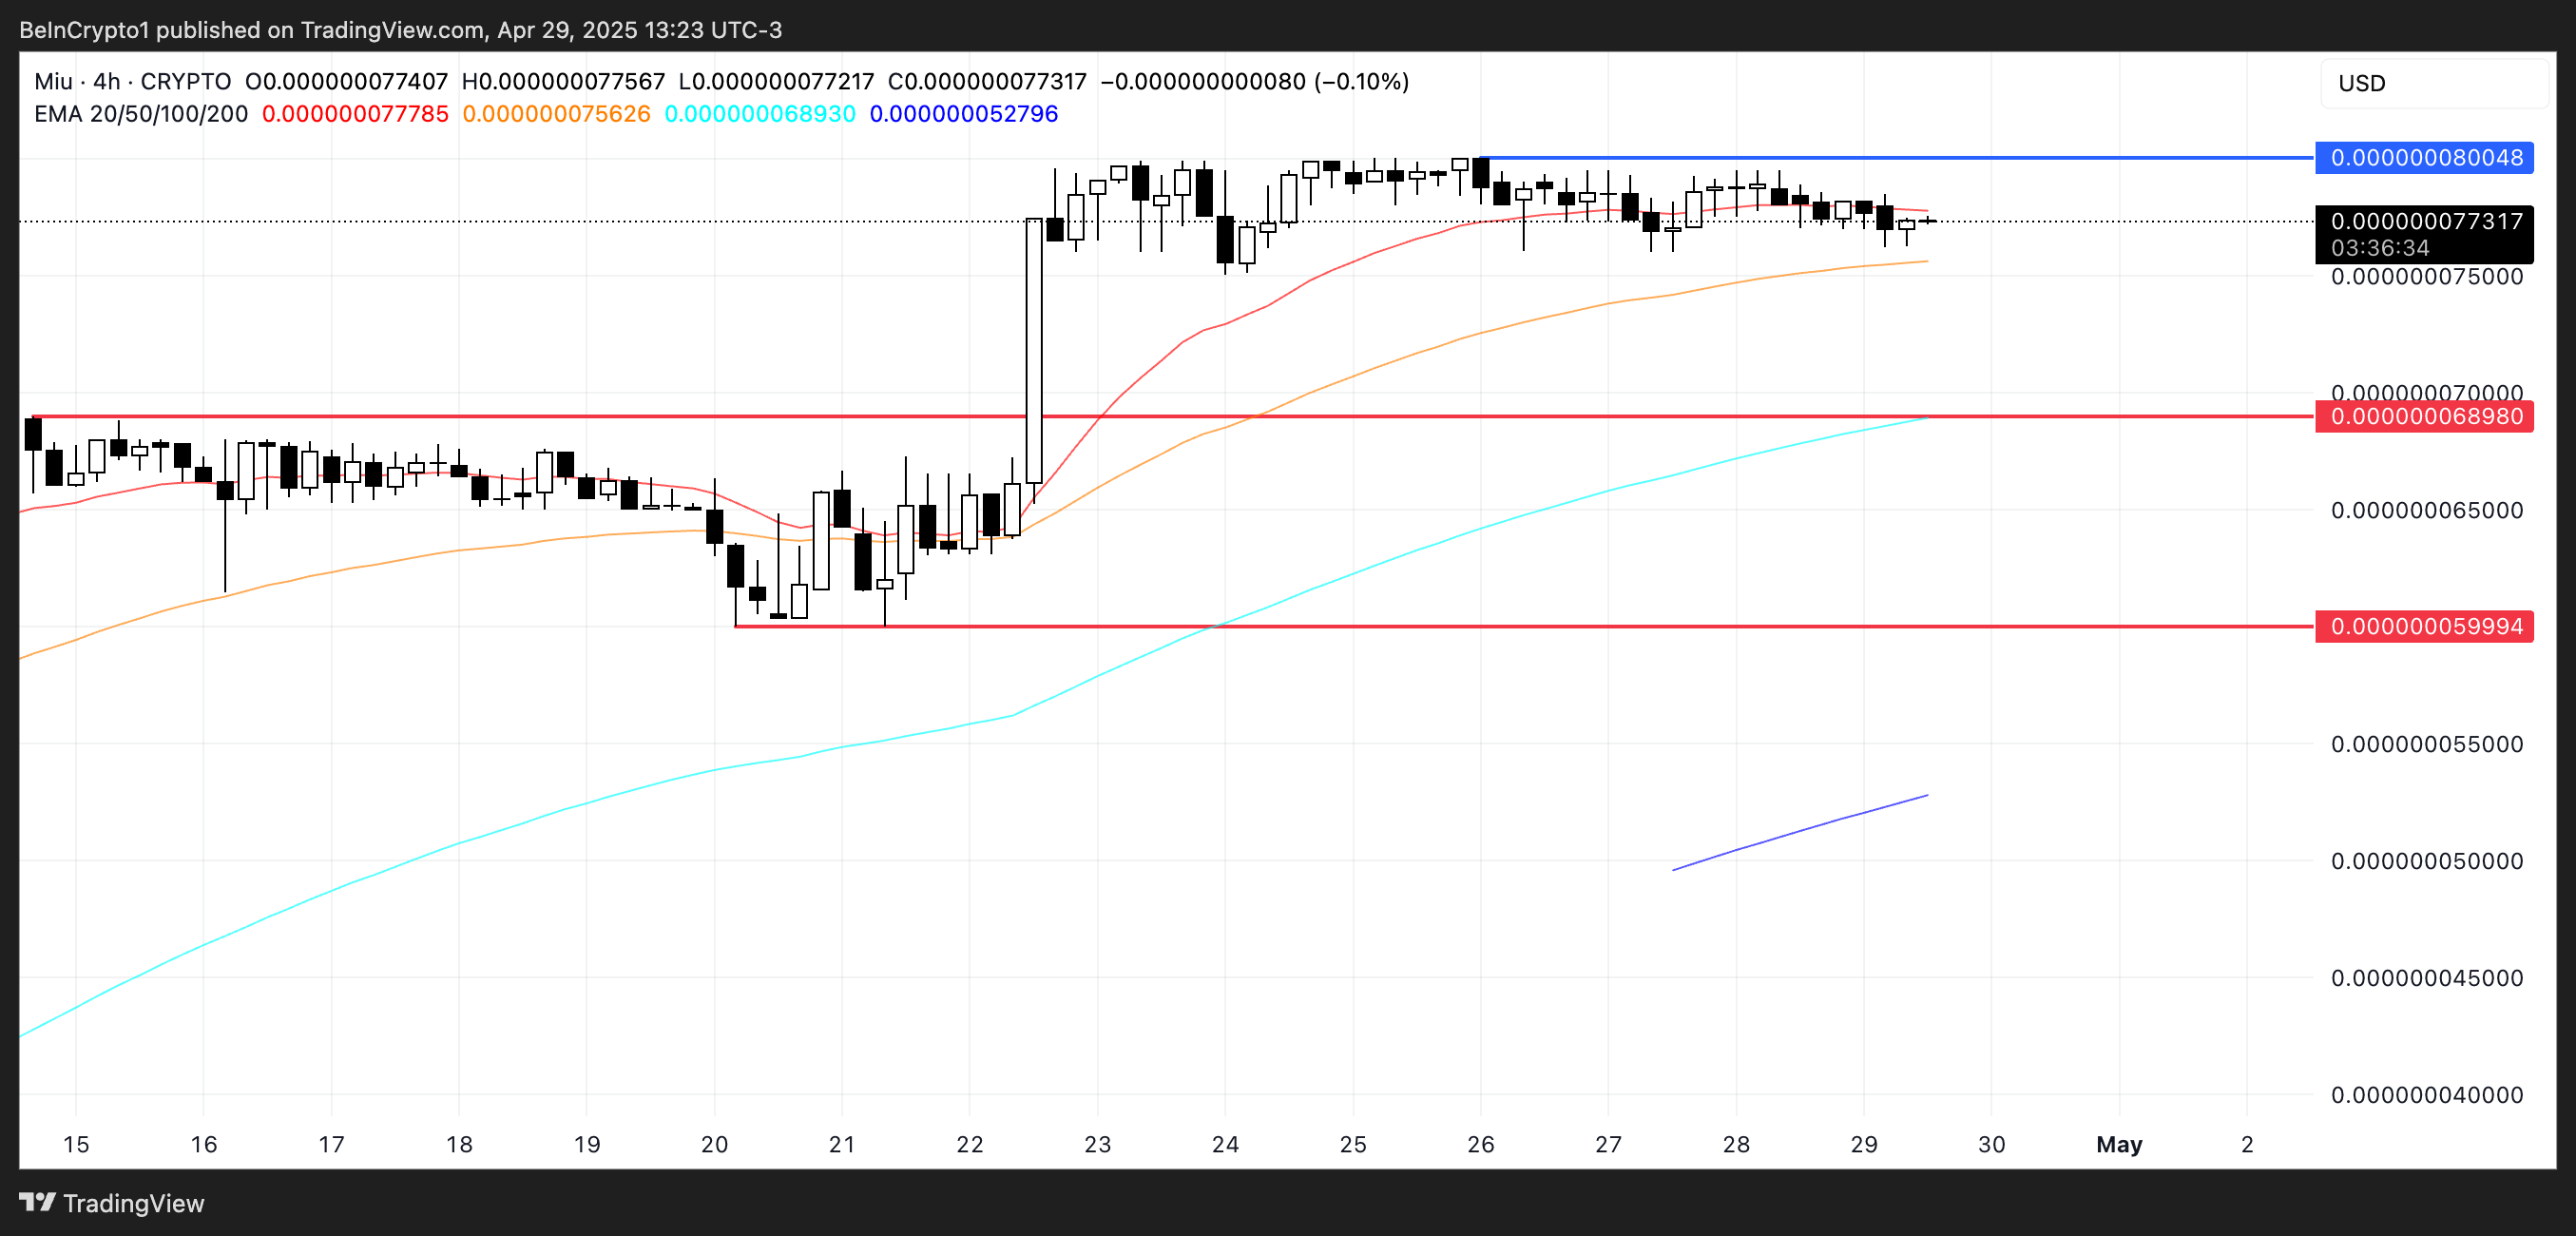Click the red 0.000000059994 price label
The image size is (2576, 1236).
click(x=2424, y=626)
